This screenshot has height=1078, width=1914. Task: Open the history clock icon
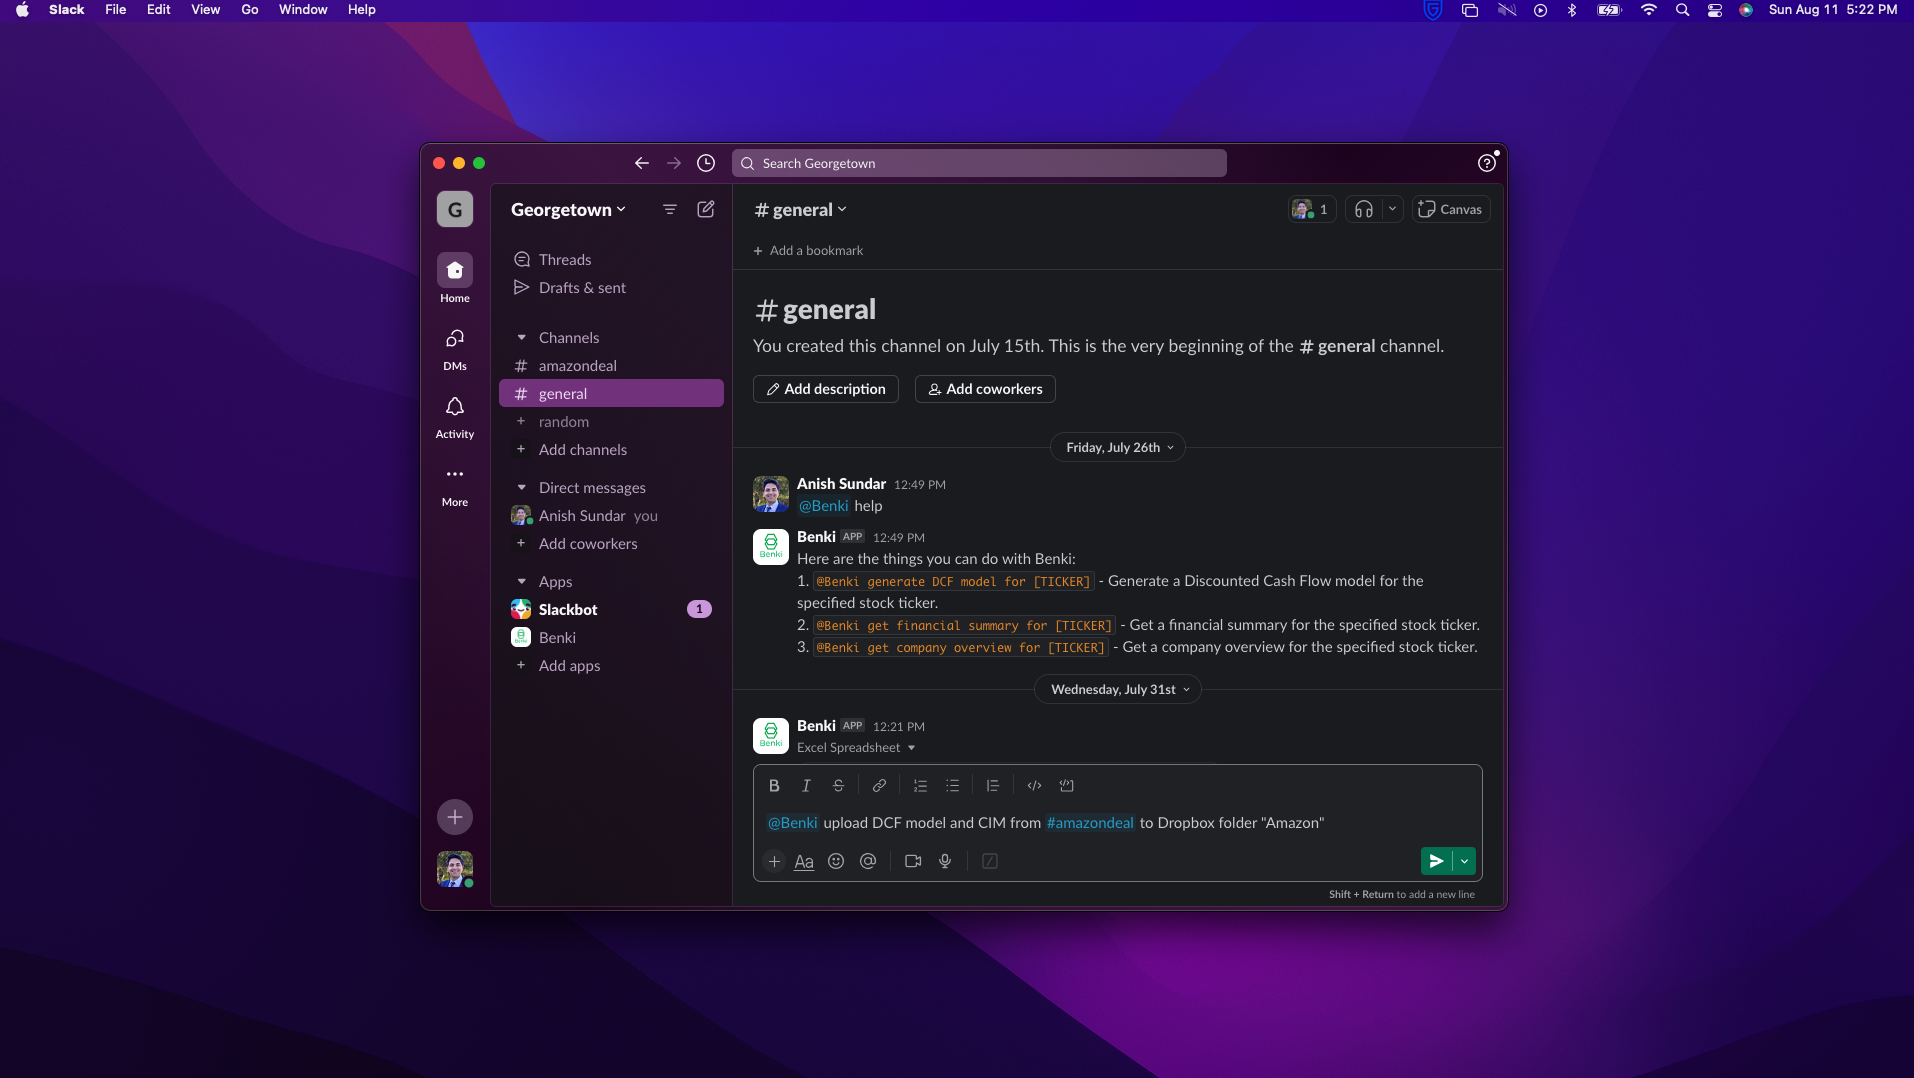(706, 163)
